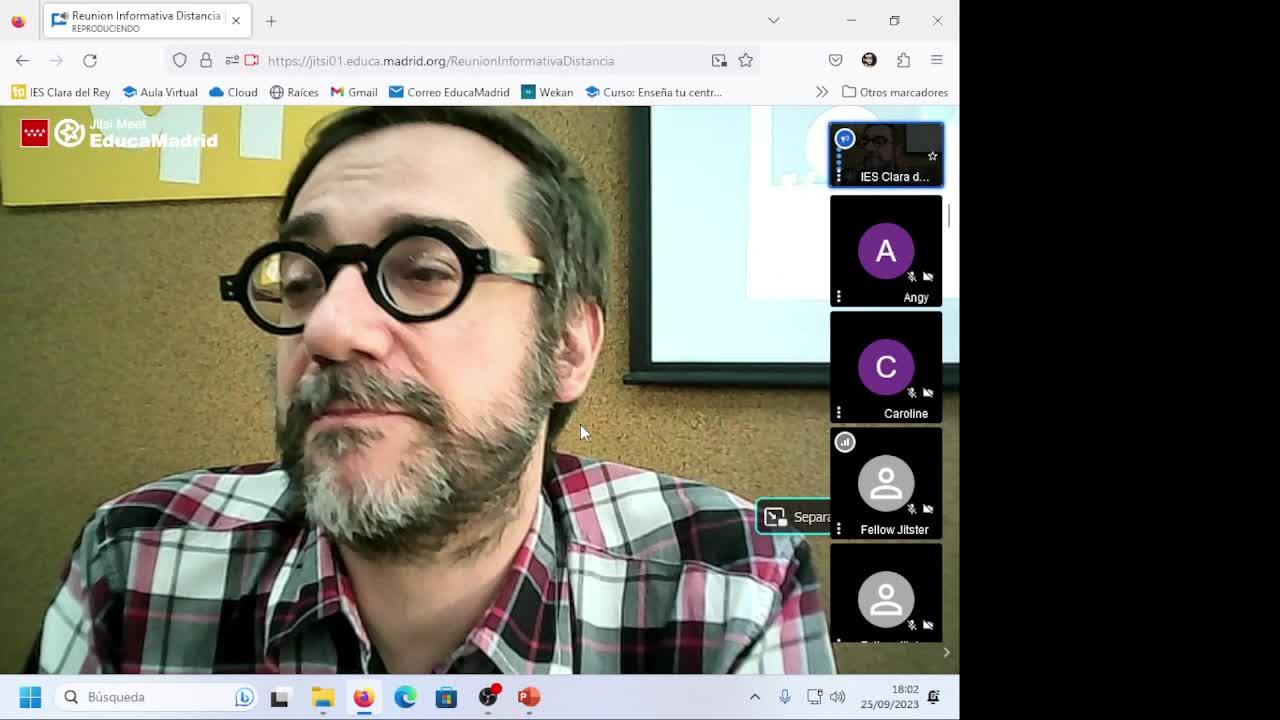This screenshot has width=1280, height=720.
Task: Open network settings from the tray
Action: [815, 697]
